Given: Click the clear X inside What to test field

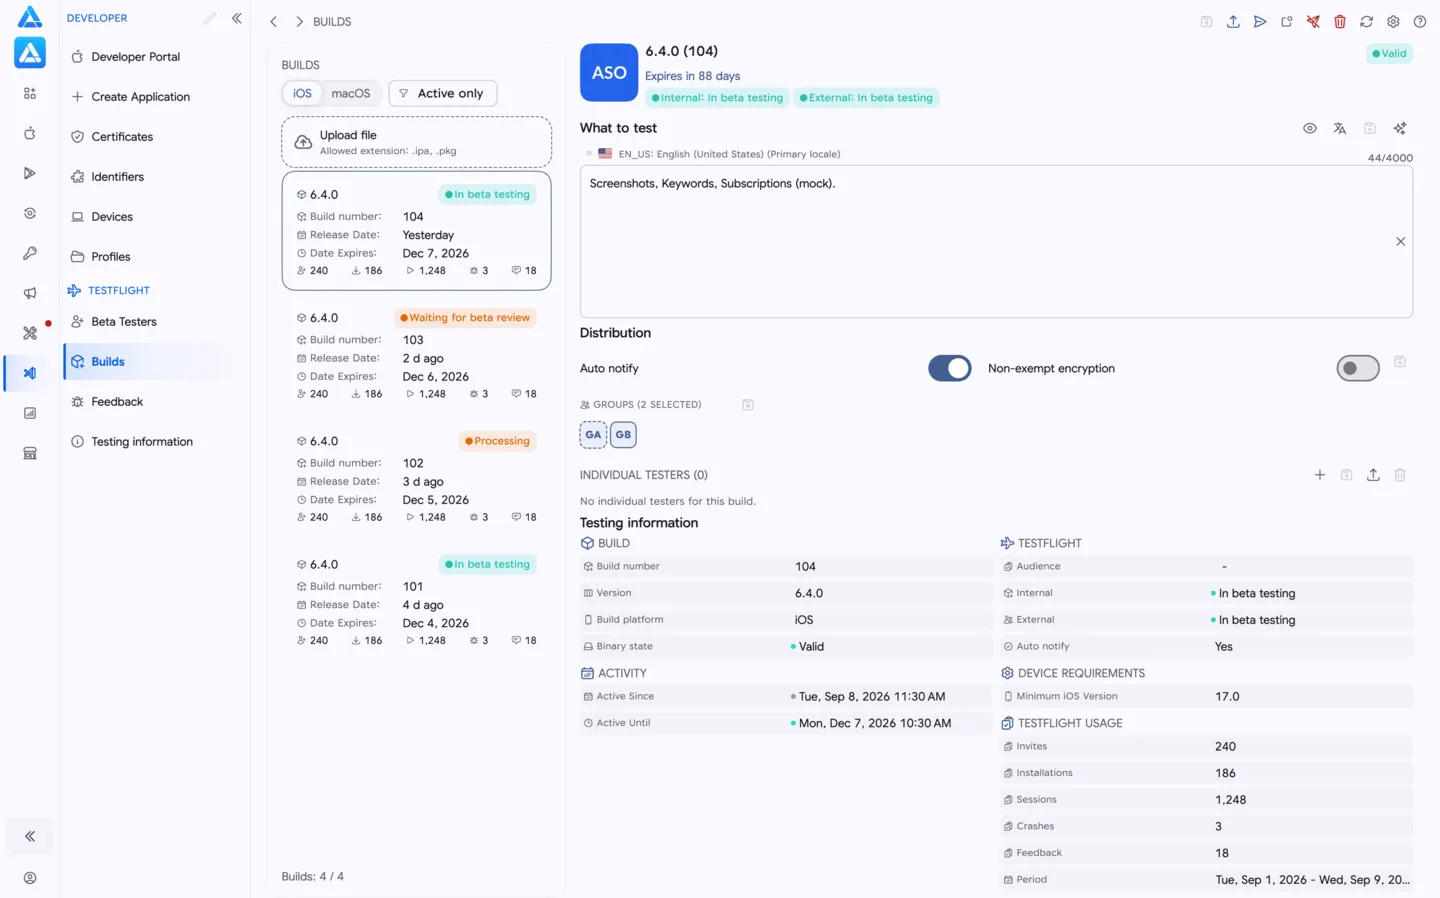Looking at the screenshot, I should (1400, 241).
